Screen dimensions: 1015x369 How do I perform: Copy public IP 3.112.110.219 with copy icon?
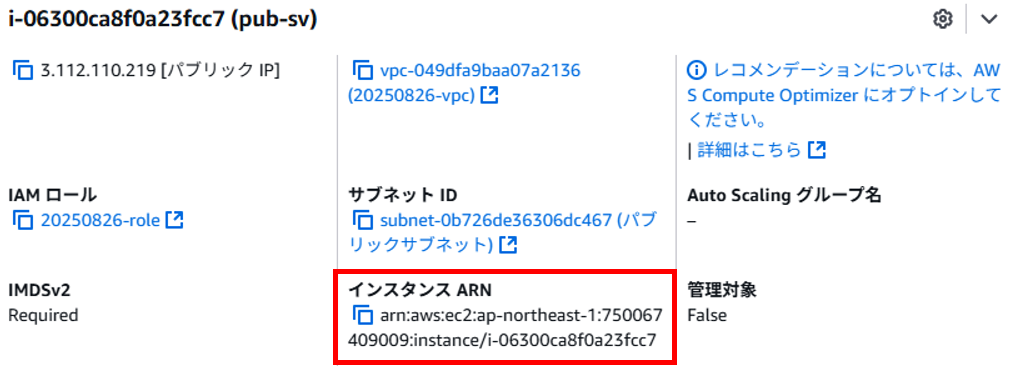(x=23, y=69)
